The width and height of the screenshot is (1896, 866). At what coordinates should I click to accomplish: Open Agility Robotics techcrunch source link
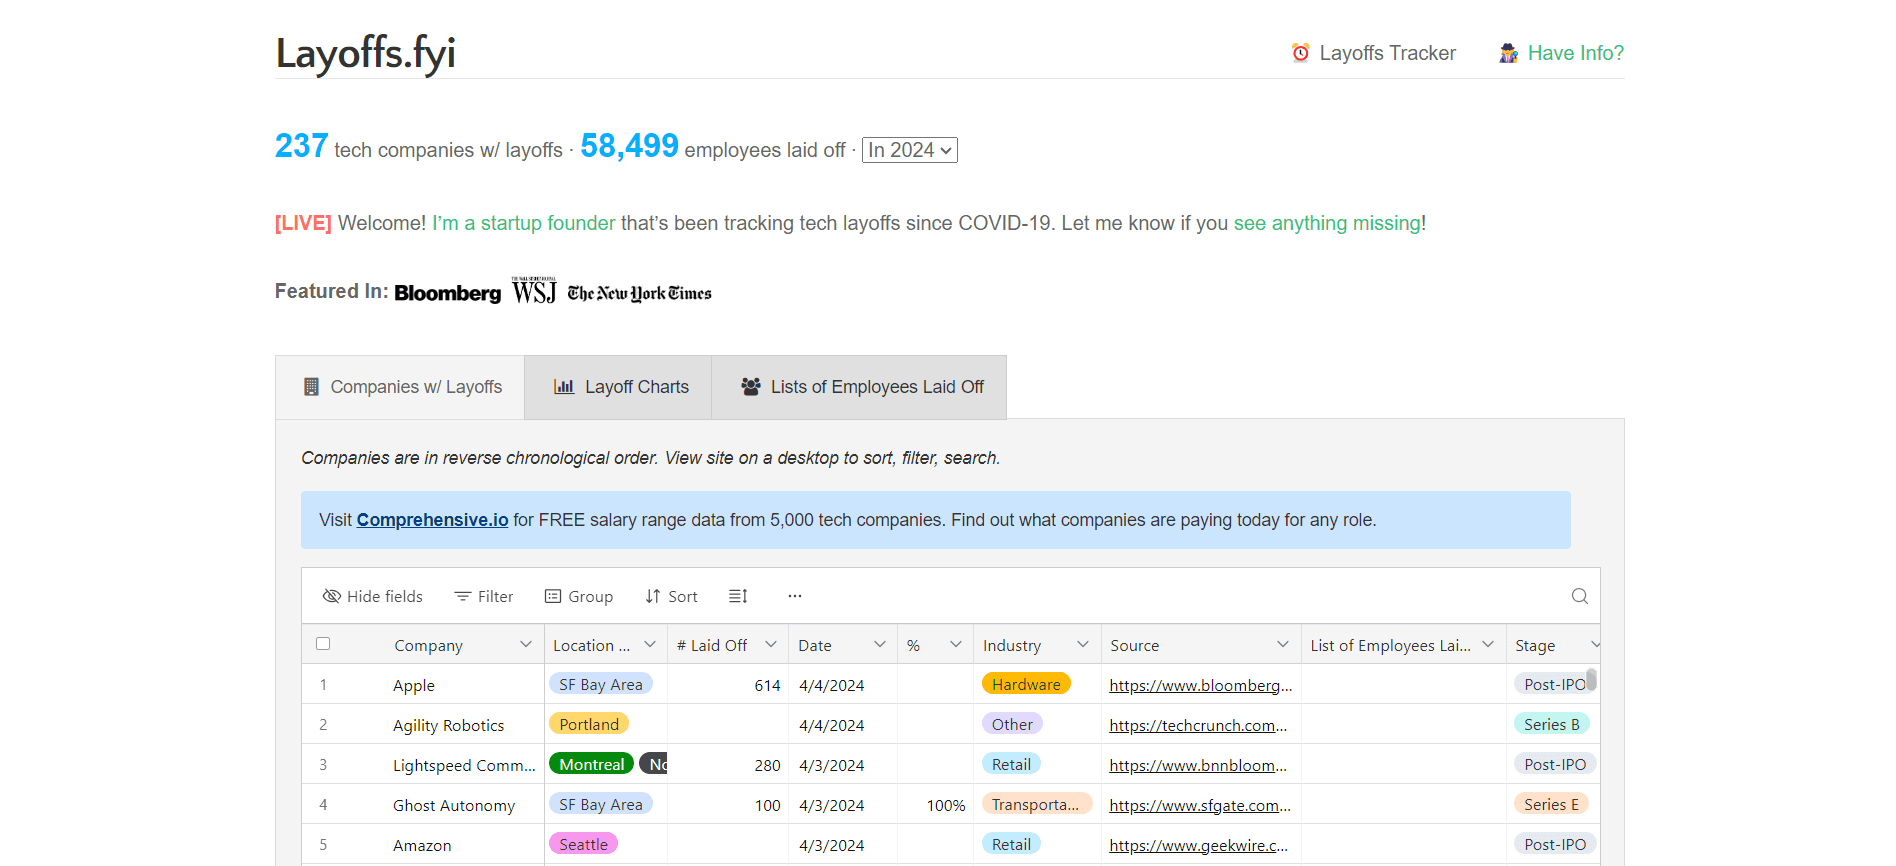[x=1198, y=725]
